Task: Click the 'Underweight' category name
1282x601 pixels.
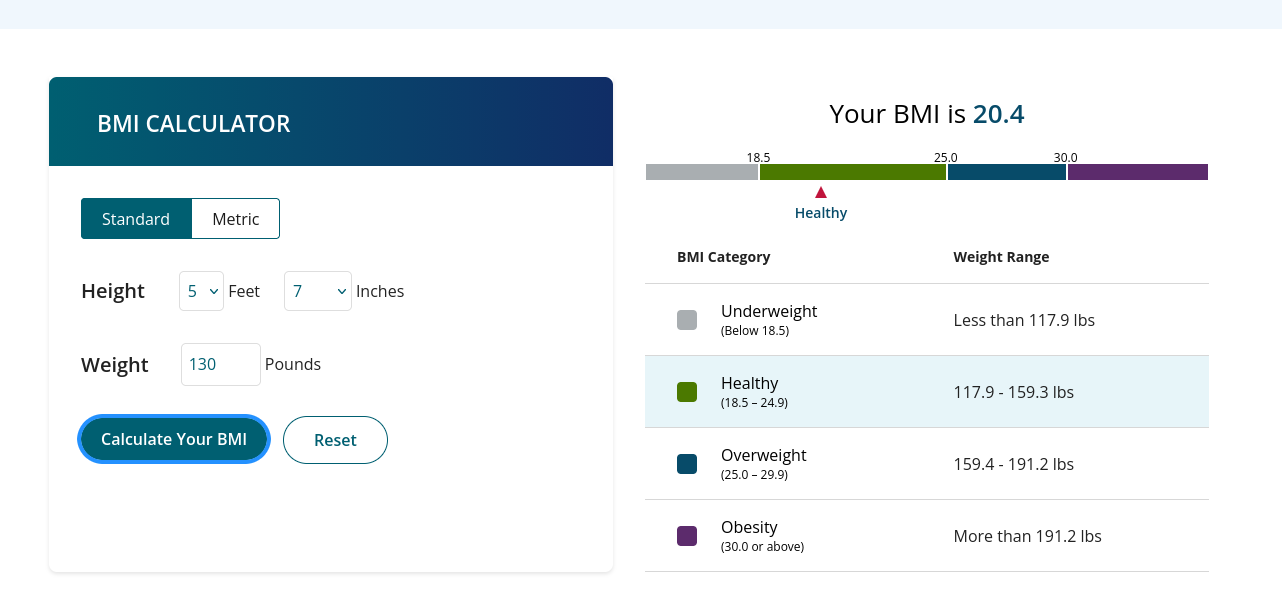Action: point(769,311)
